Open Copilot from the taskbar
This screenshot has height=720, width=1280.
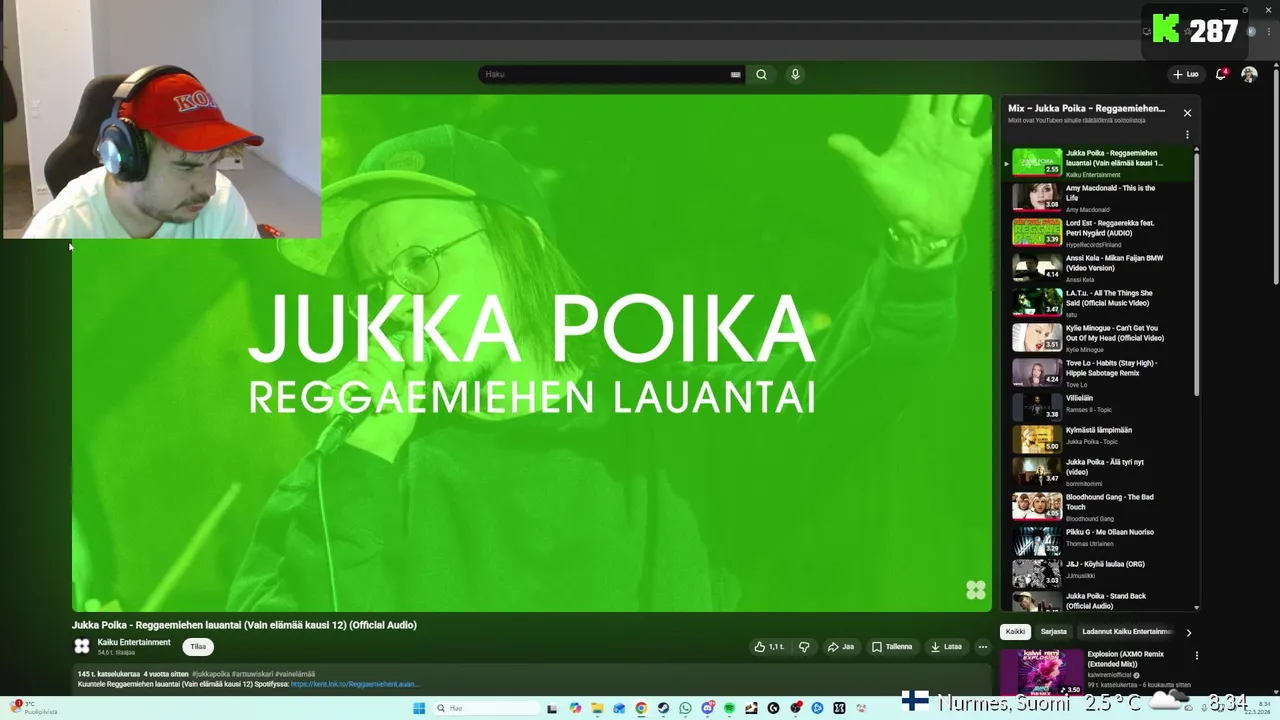[x=575, y=708]
